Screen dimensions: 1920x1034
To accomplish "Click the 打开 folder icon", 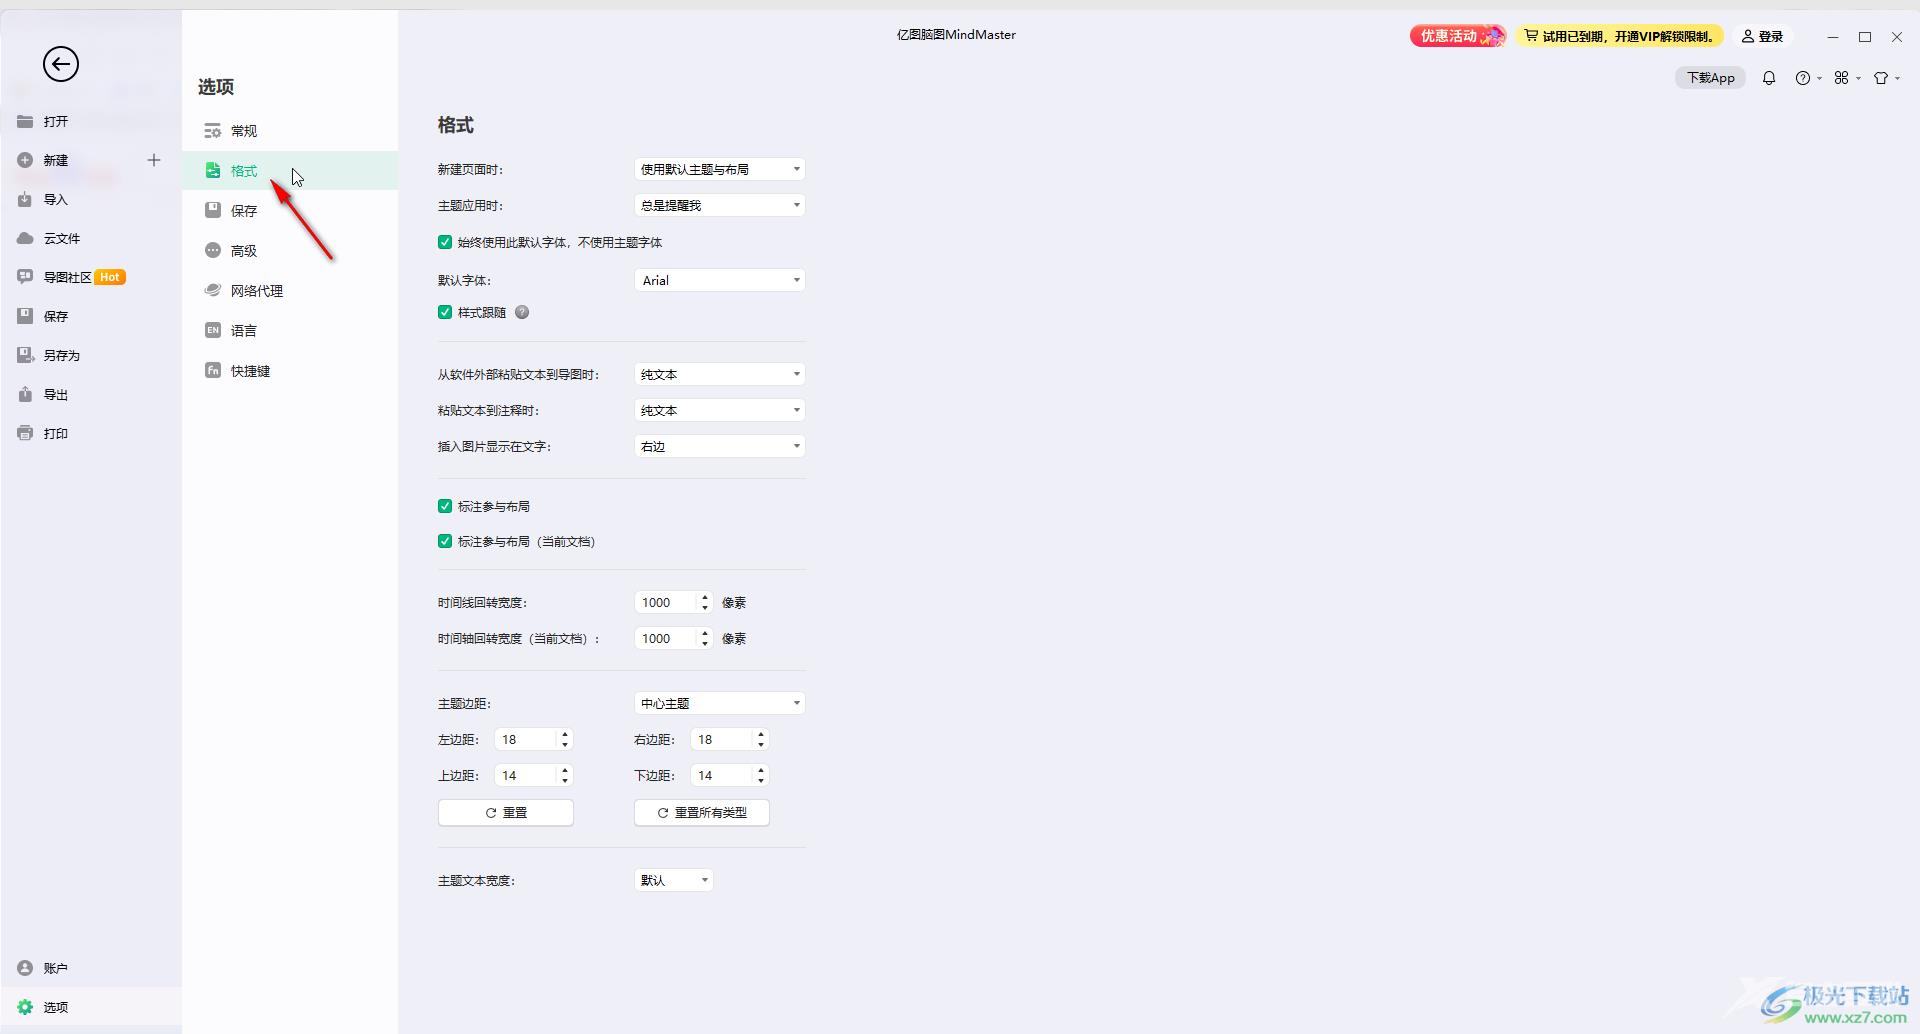I will 25,121.
